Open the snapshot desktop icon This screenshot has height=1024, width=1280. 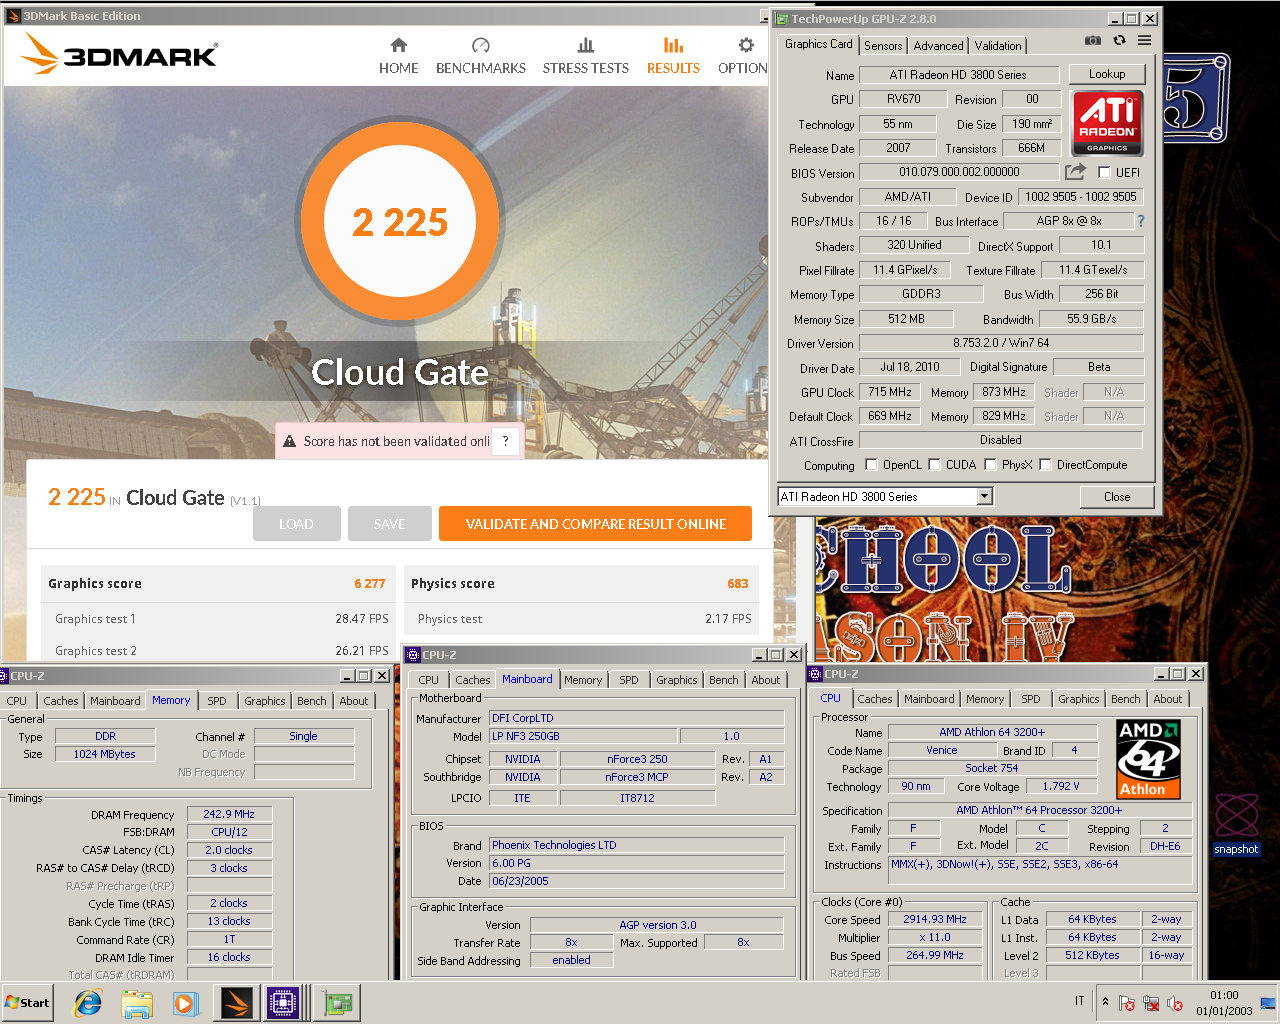coord(1236,824)
